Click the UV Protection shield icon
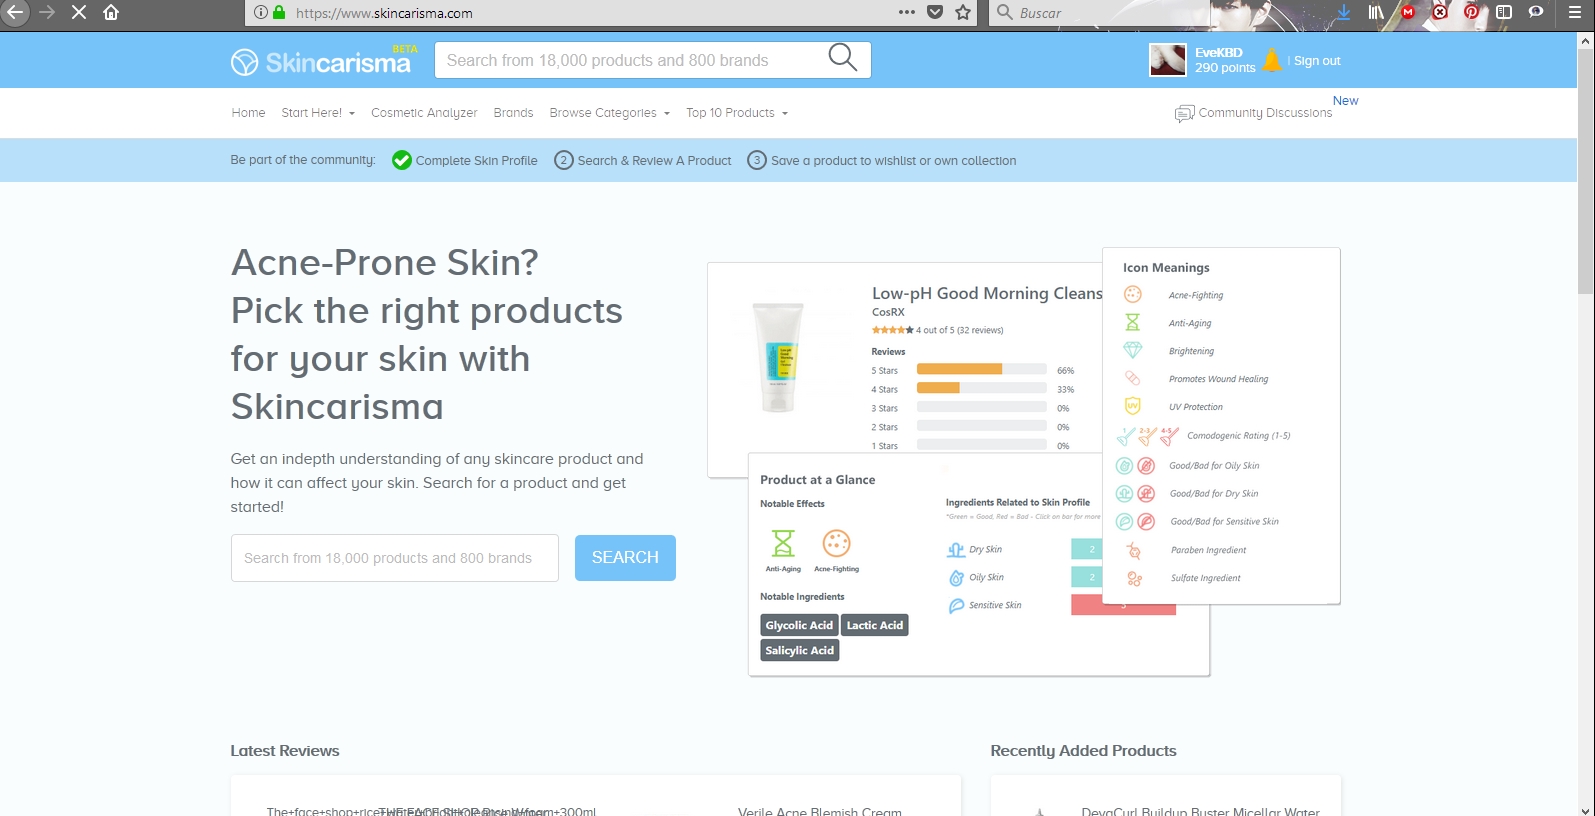1595x816 pixels. (x=1132, y=406)
